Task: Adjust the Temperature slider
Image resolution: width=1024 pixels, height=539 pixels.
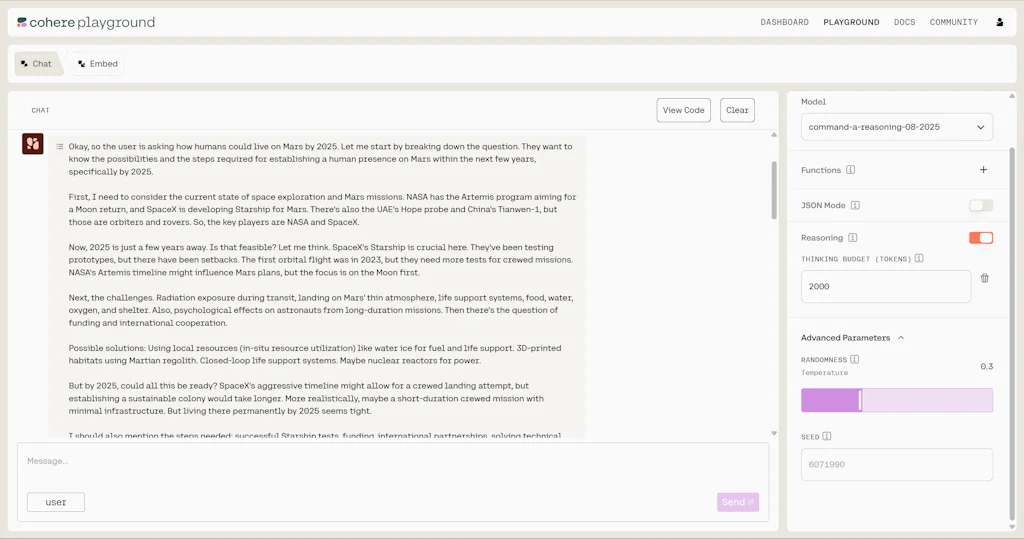Action: 897,400
